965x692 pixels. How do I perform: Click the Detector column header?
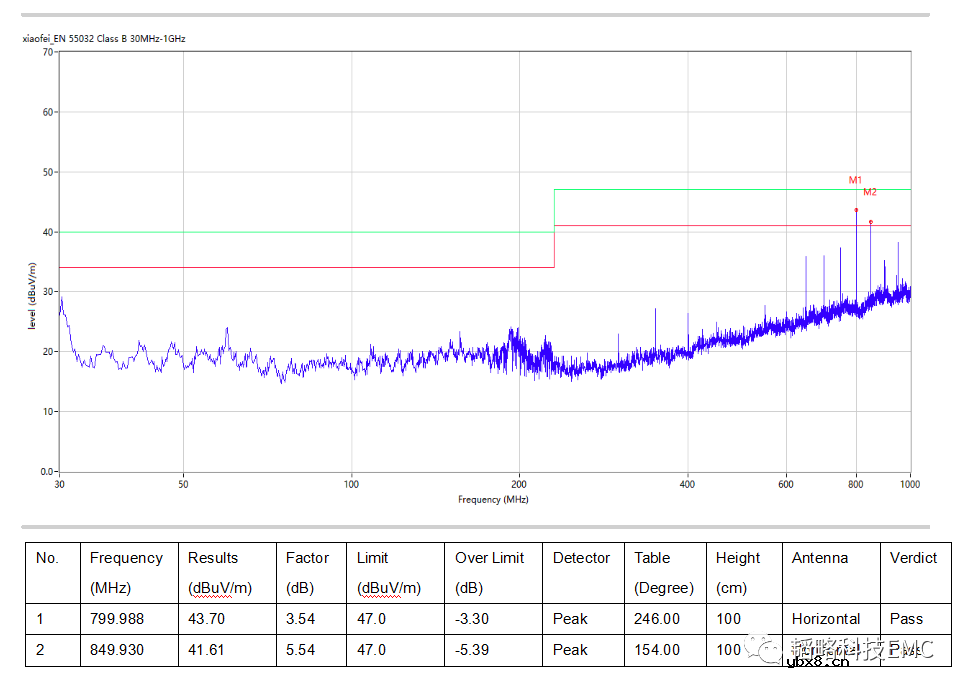click(x=581, y=558)
